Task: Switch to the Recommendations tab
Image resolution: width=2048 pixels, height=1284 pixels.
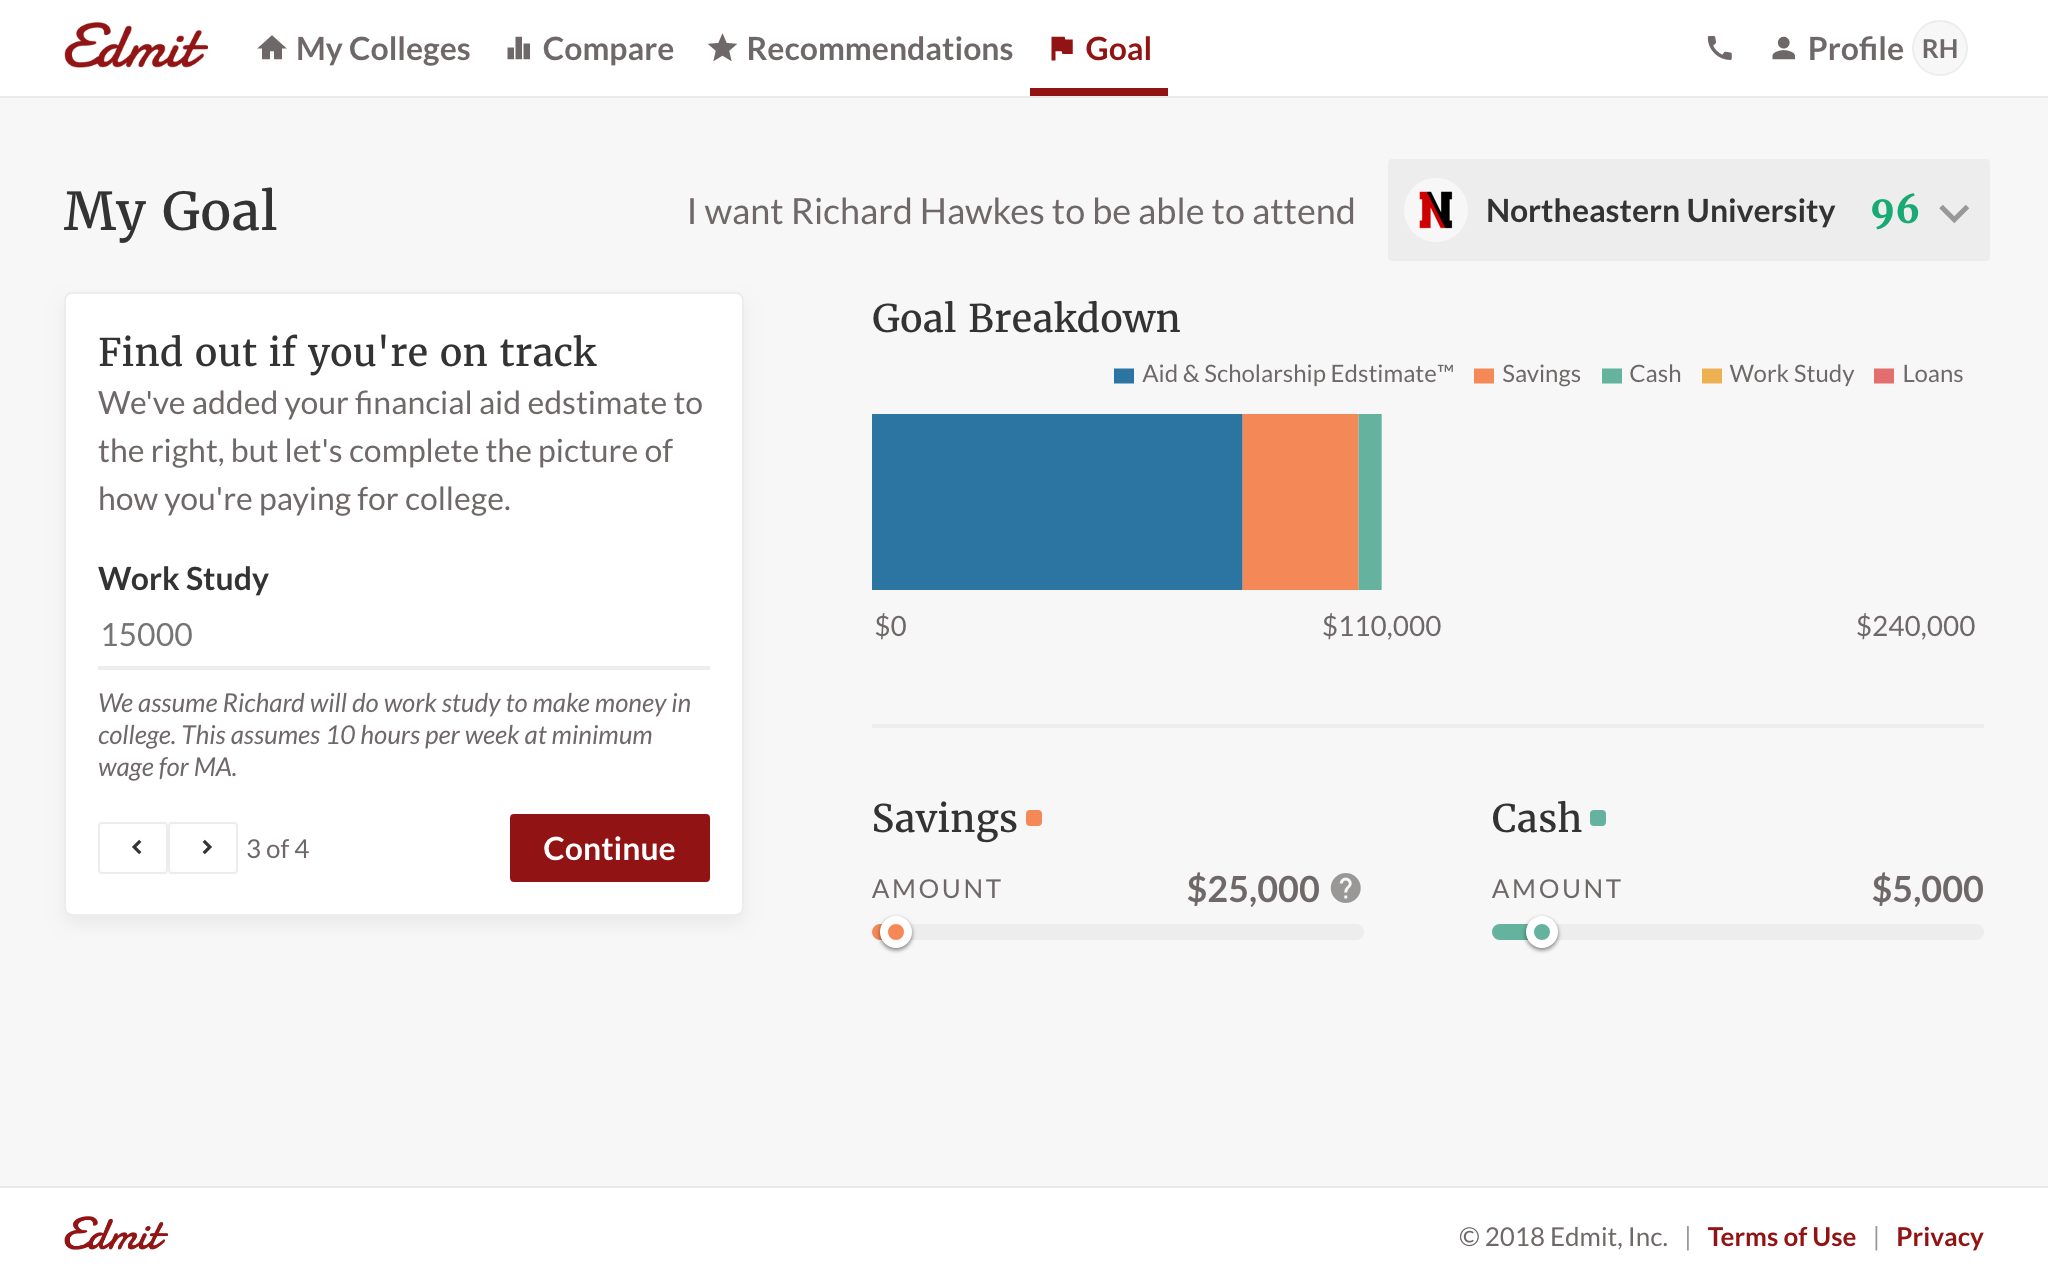Action: [860, 48]
